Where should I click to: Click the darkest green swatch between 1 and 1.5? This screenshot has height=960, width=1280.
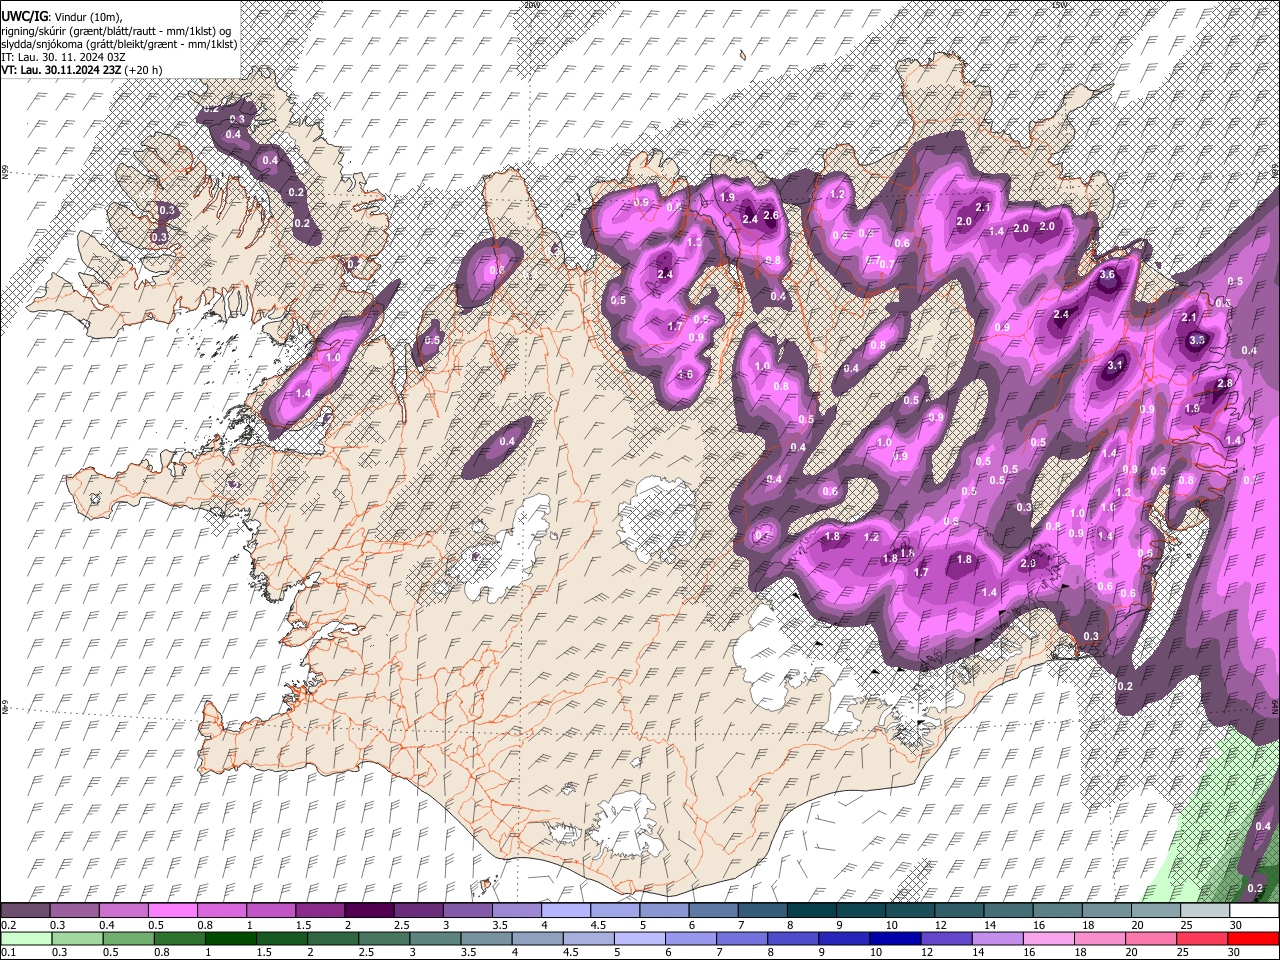pos(230,938)
